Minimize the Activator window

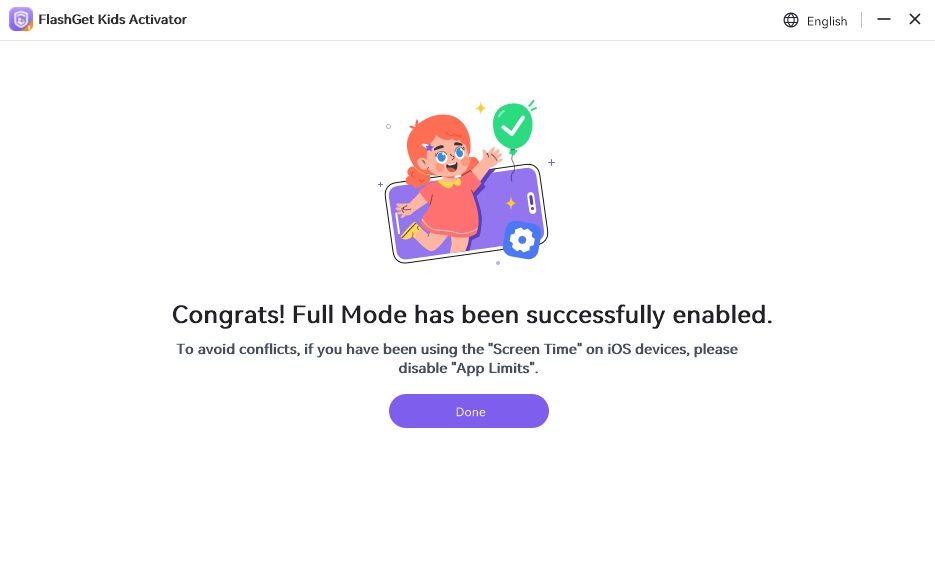(x=884, y=19)
